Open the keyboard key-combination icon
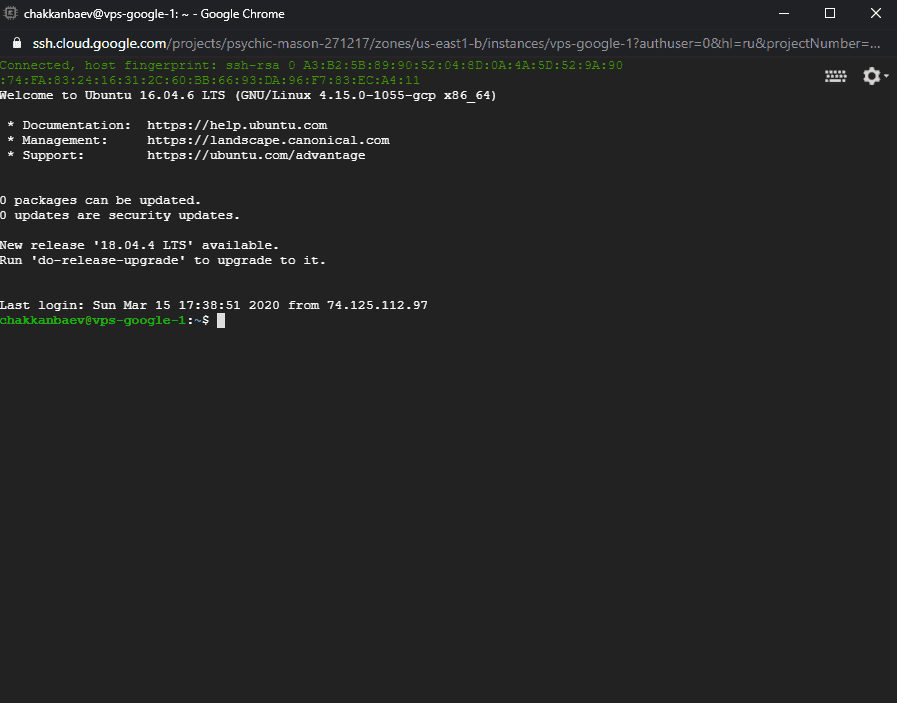897x703 pixels. click(835, 76)
